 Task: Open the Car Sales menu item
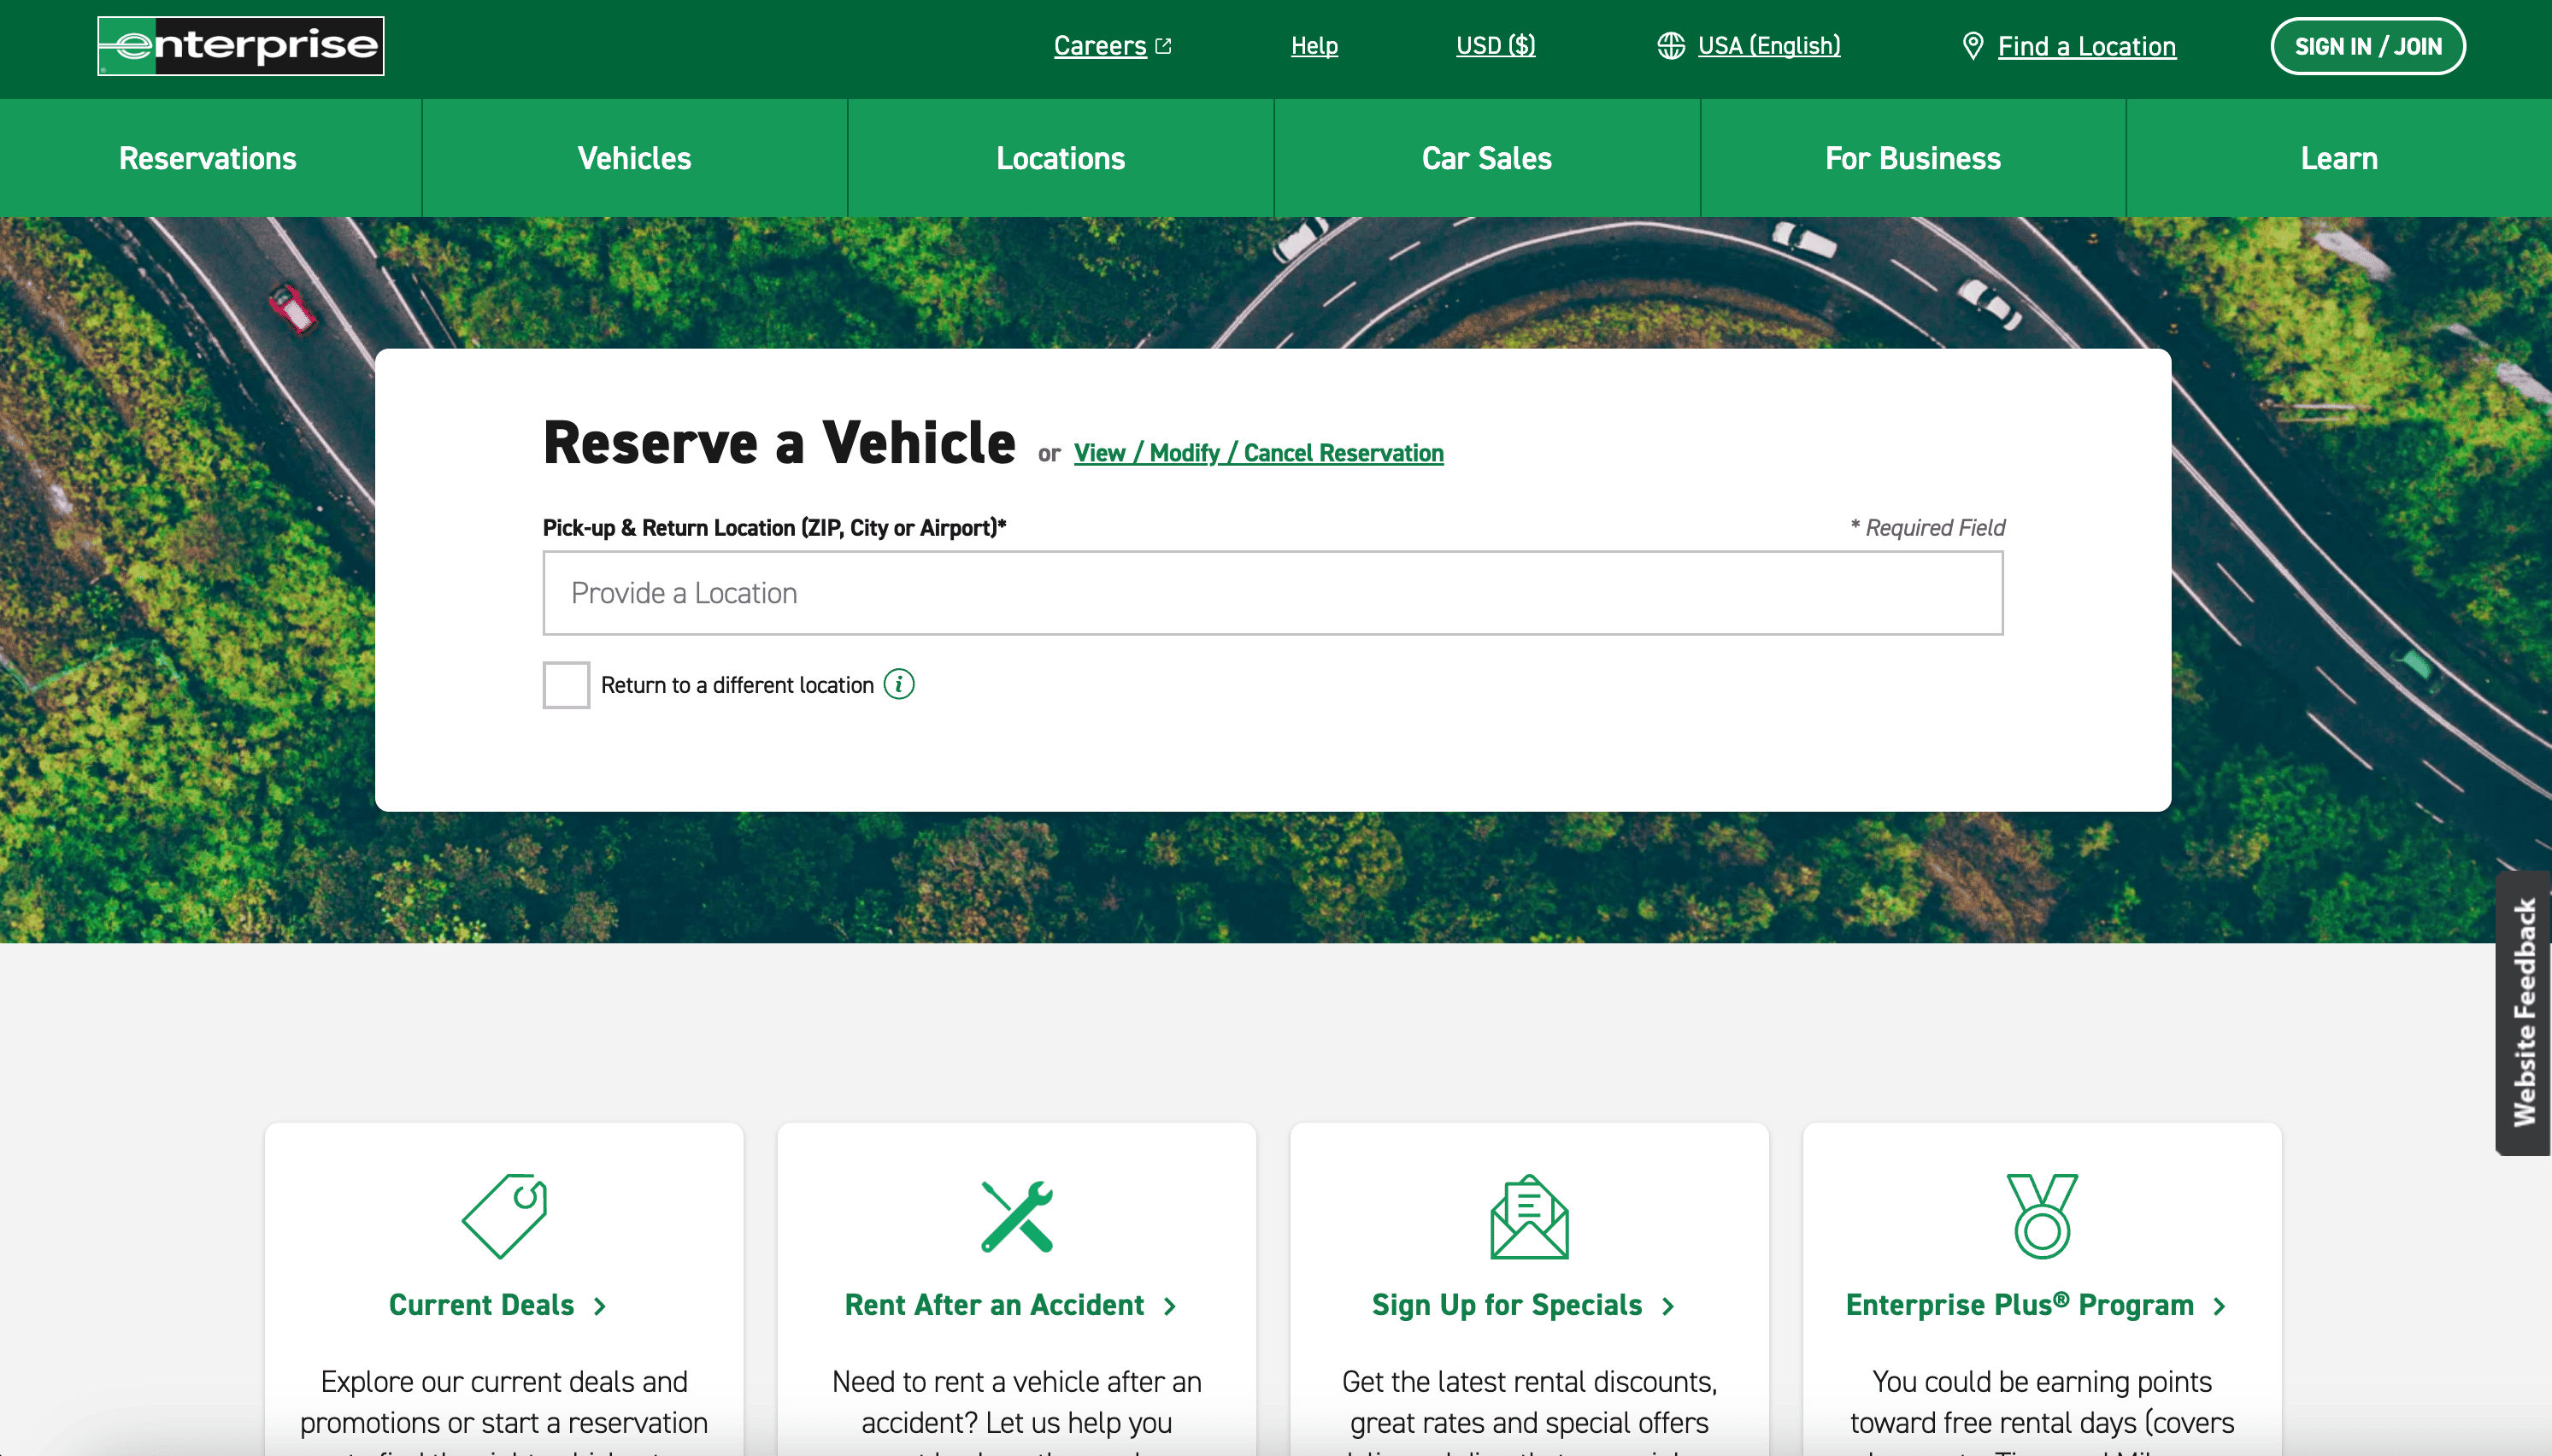(x=1486, y=158)
